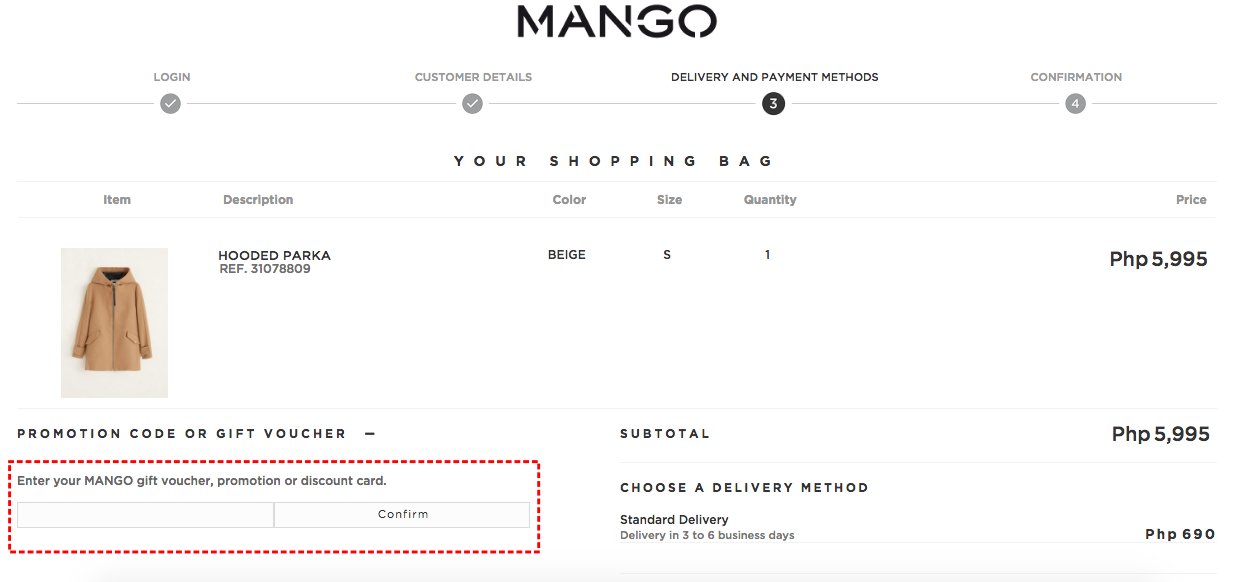The height and width of the screenshot is (582, 1239).
Task: Select the Login step checkmark circle
Action: coord(171,104)
